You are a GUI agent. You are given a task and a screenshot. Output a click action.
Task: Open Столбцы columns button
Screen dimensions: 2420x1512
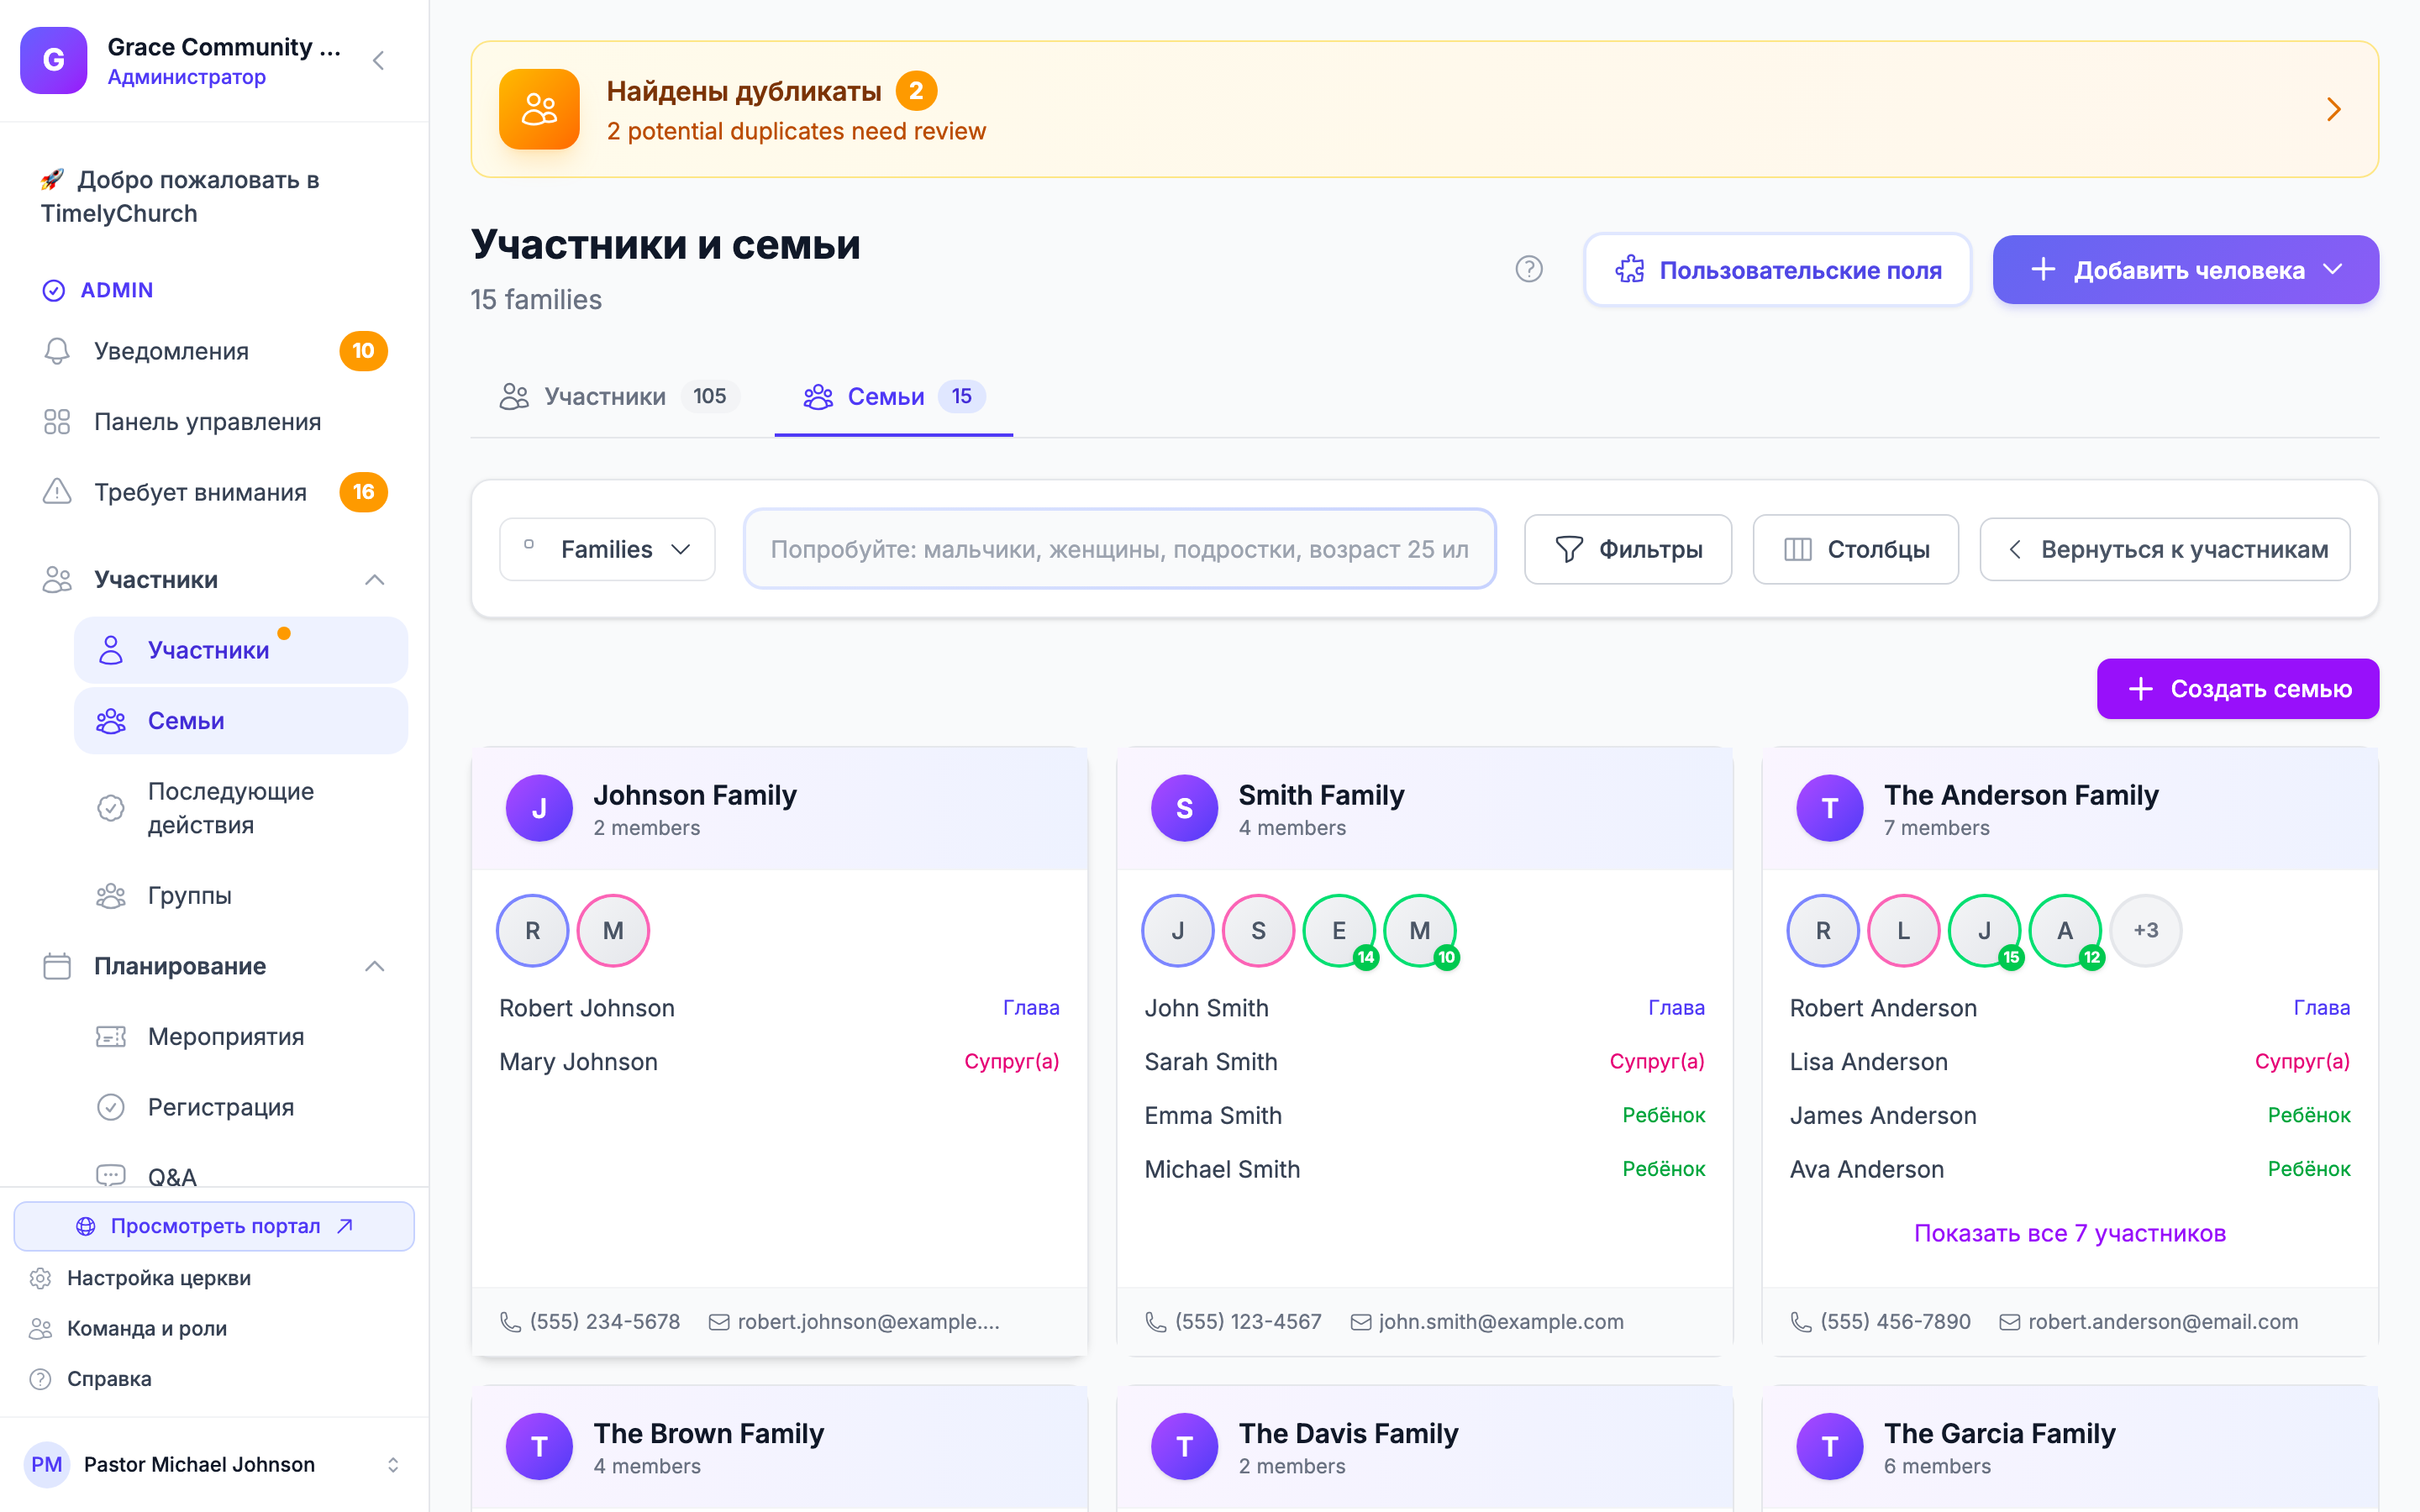pos(1855,549)
